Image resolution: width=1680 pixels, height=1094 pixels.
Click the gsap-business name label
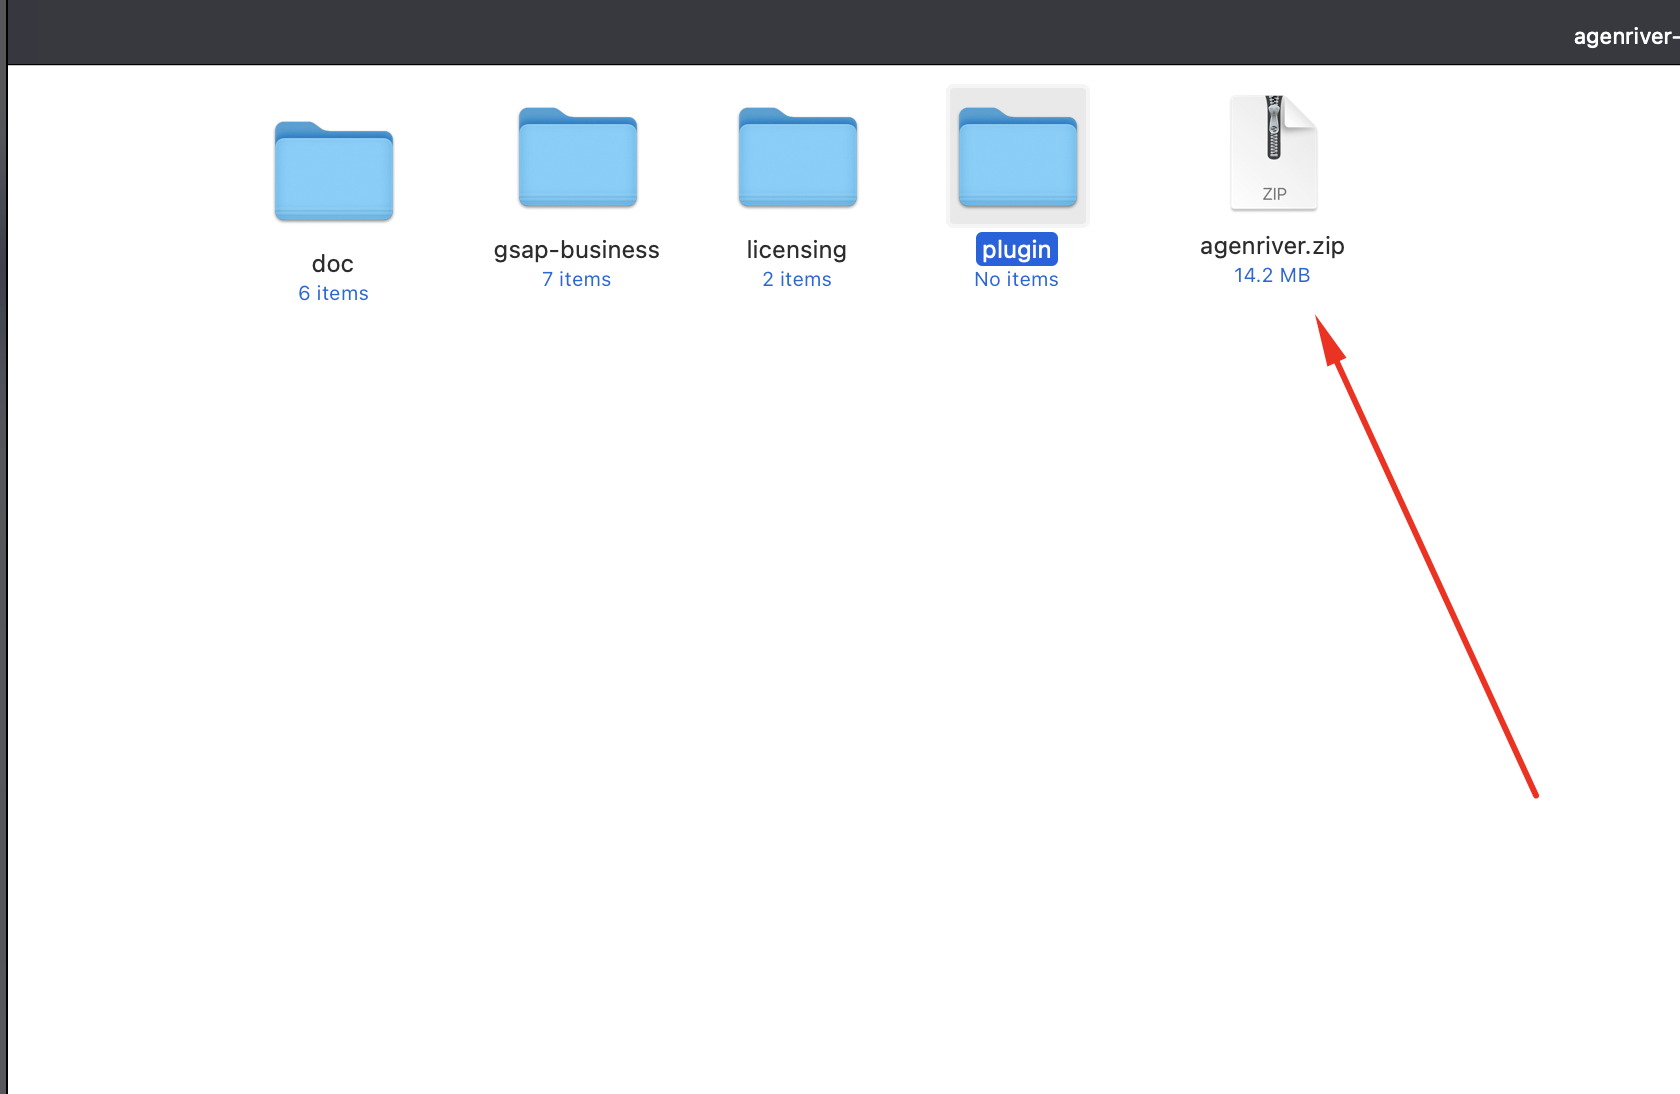click(x=577, y=250)
